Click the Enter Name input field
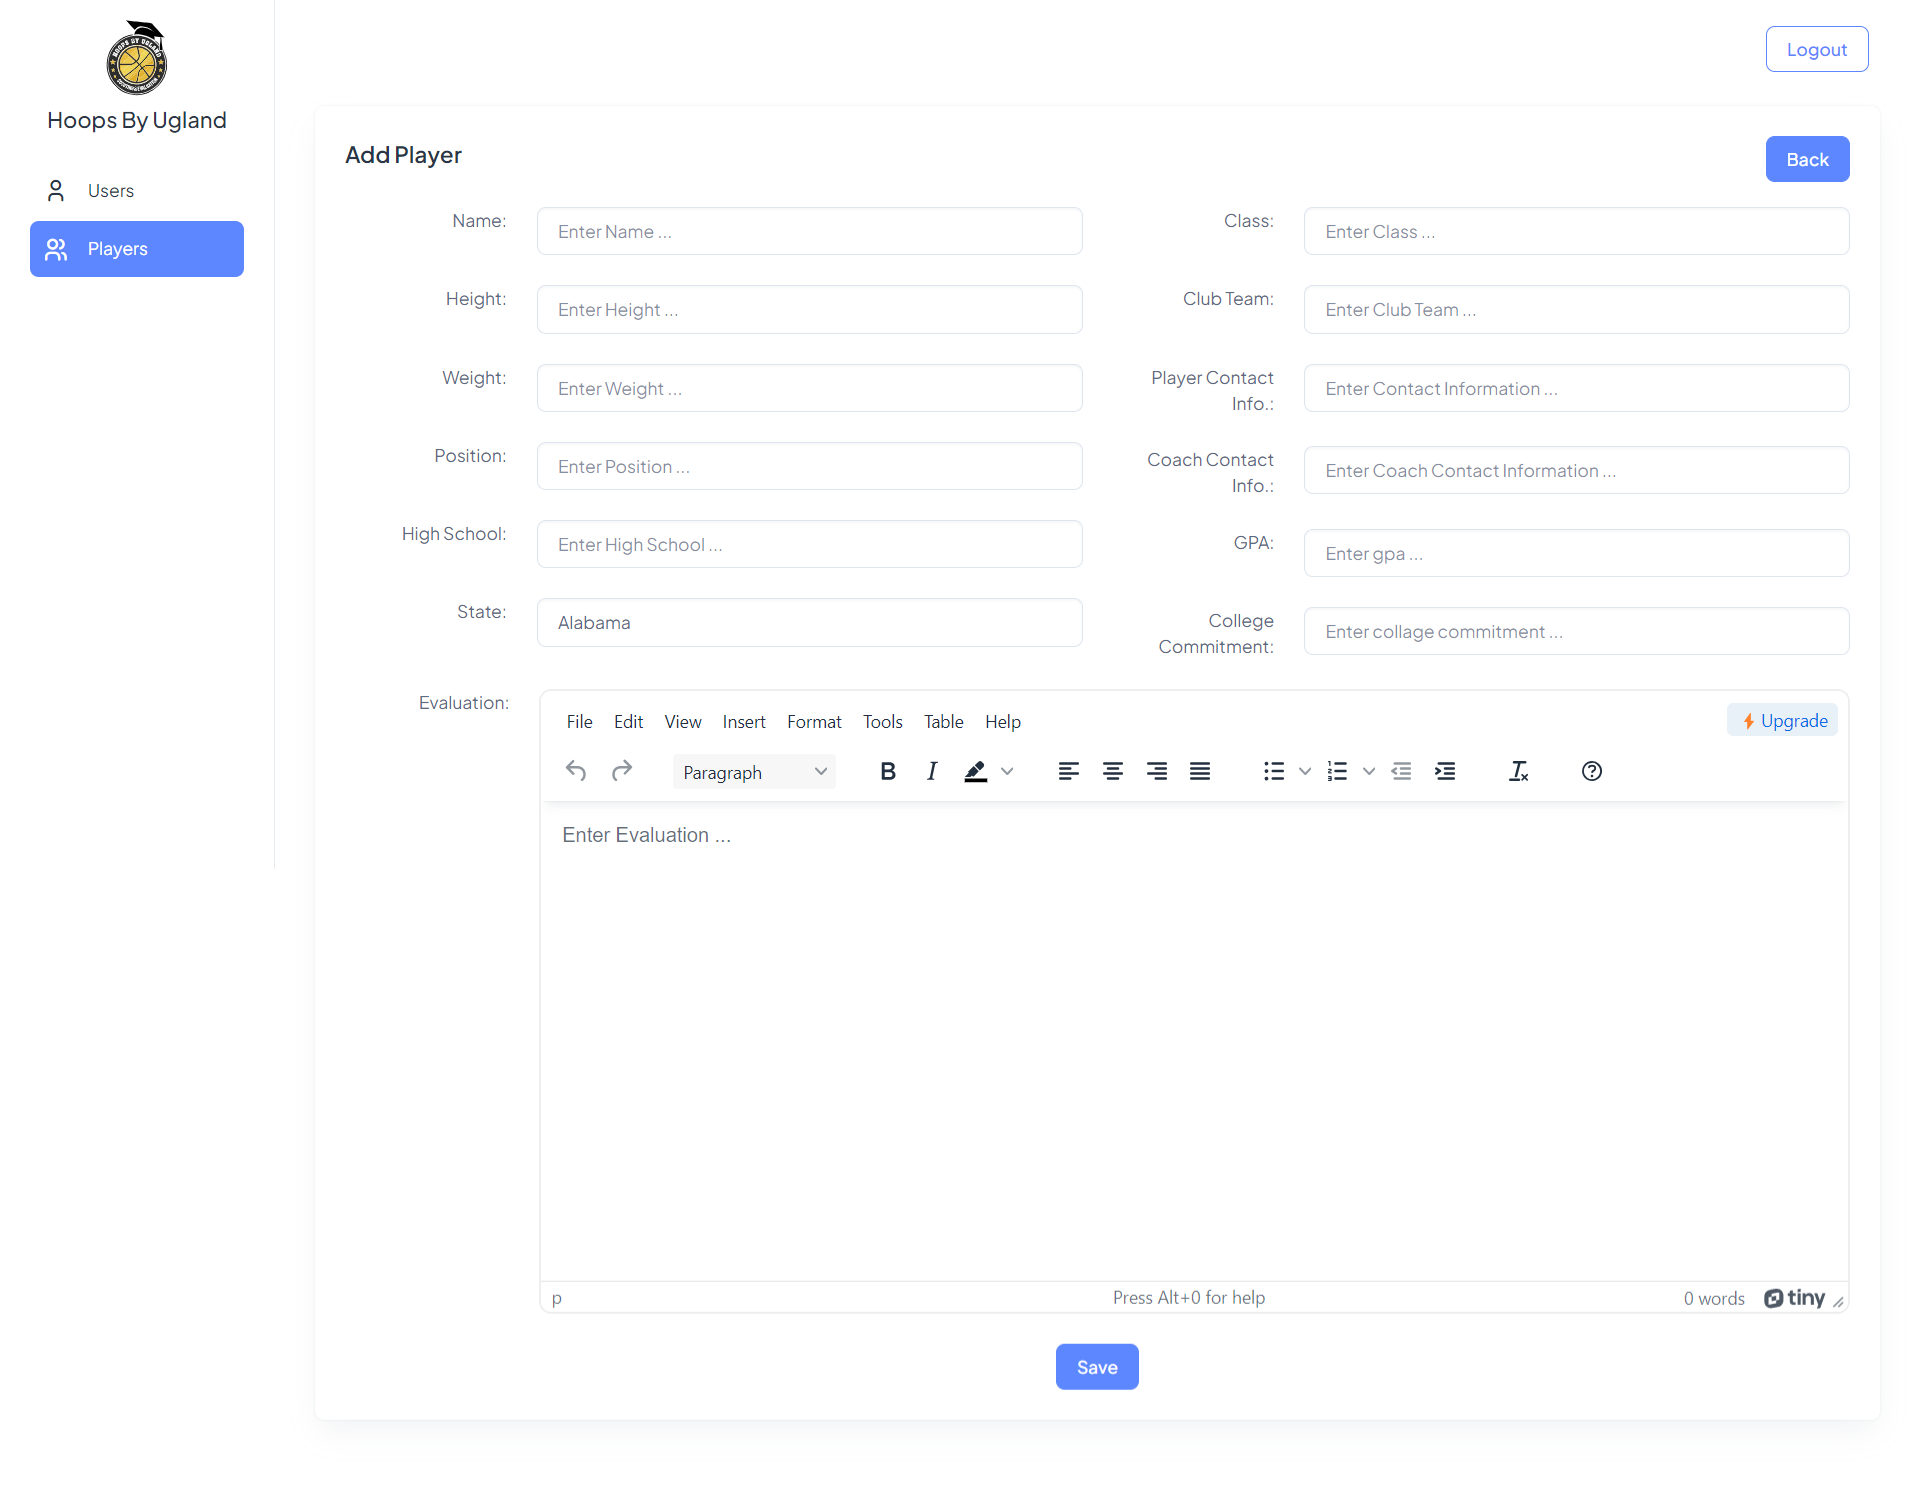The image size is (1920, 1488). point(809,231)
